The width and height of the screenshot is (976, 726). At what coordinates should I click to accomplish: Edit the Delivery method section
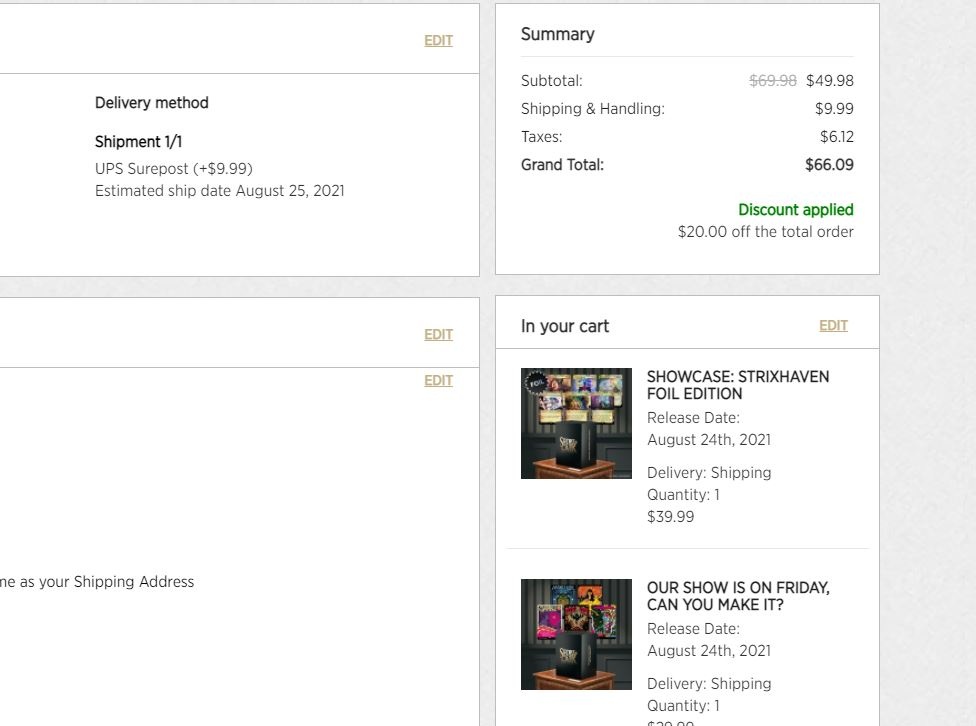coord(438,41)
